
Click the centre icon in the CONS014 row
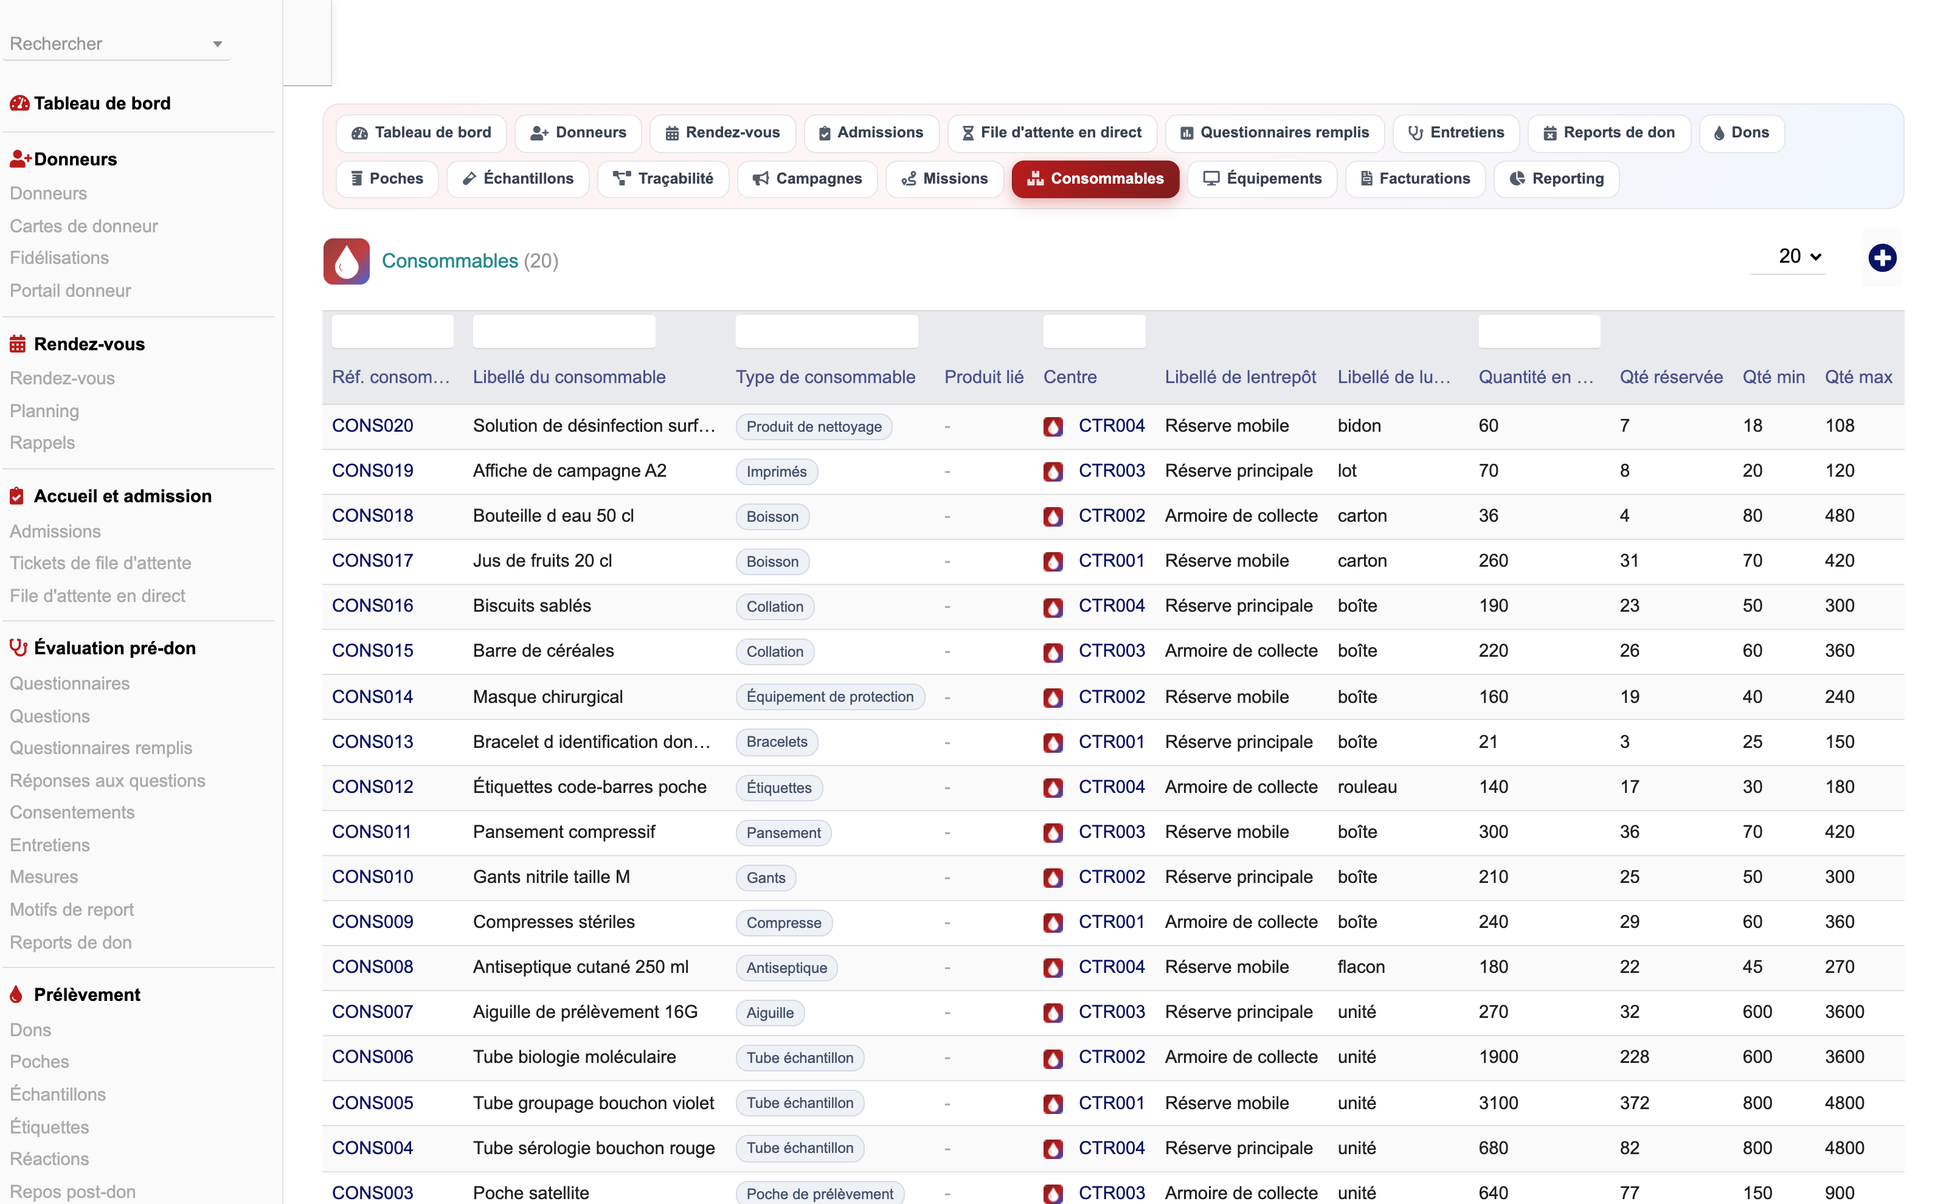pyautogui.click(x=1053, y=698)
